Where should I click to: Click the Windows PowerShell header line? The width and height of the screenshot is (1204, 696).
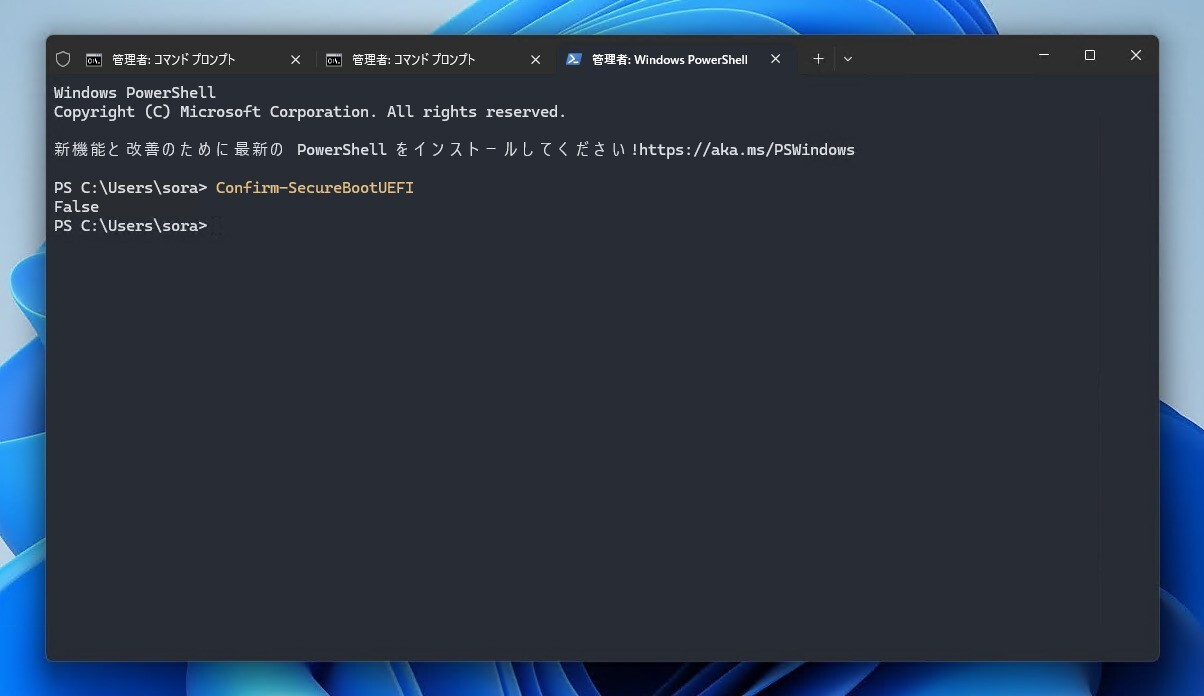coord(135,93)
